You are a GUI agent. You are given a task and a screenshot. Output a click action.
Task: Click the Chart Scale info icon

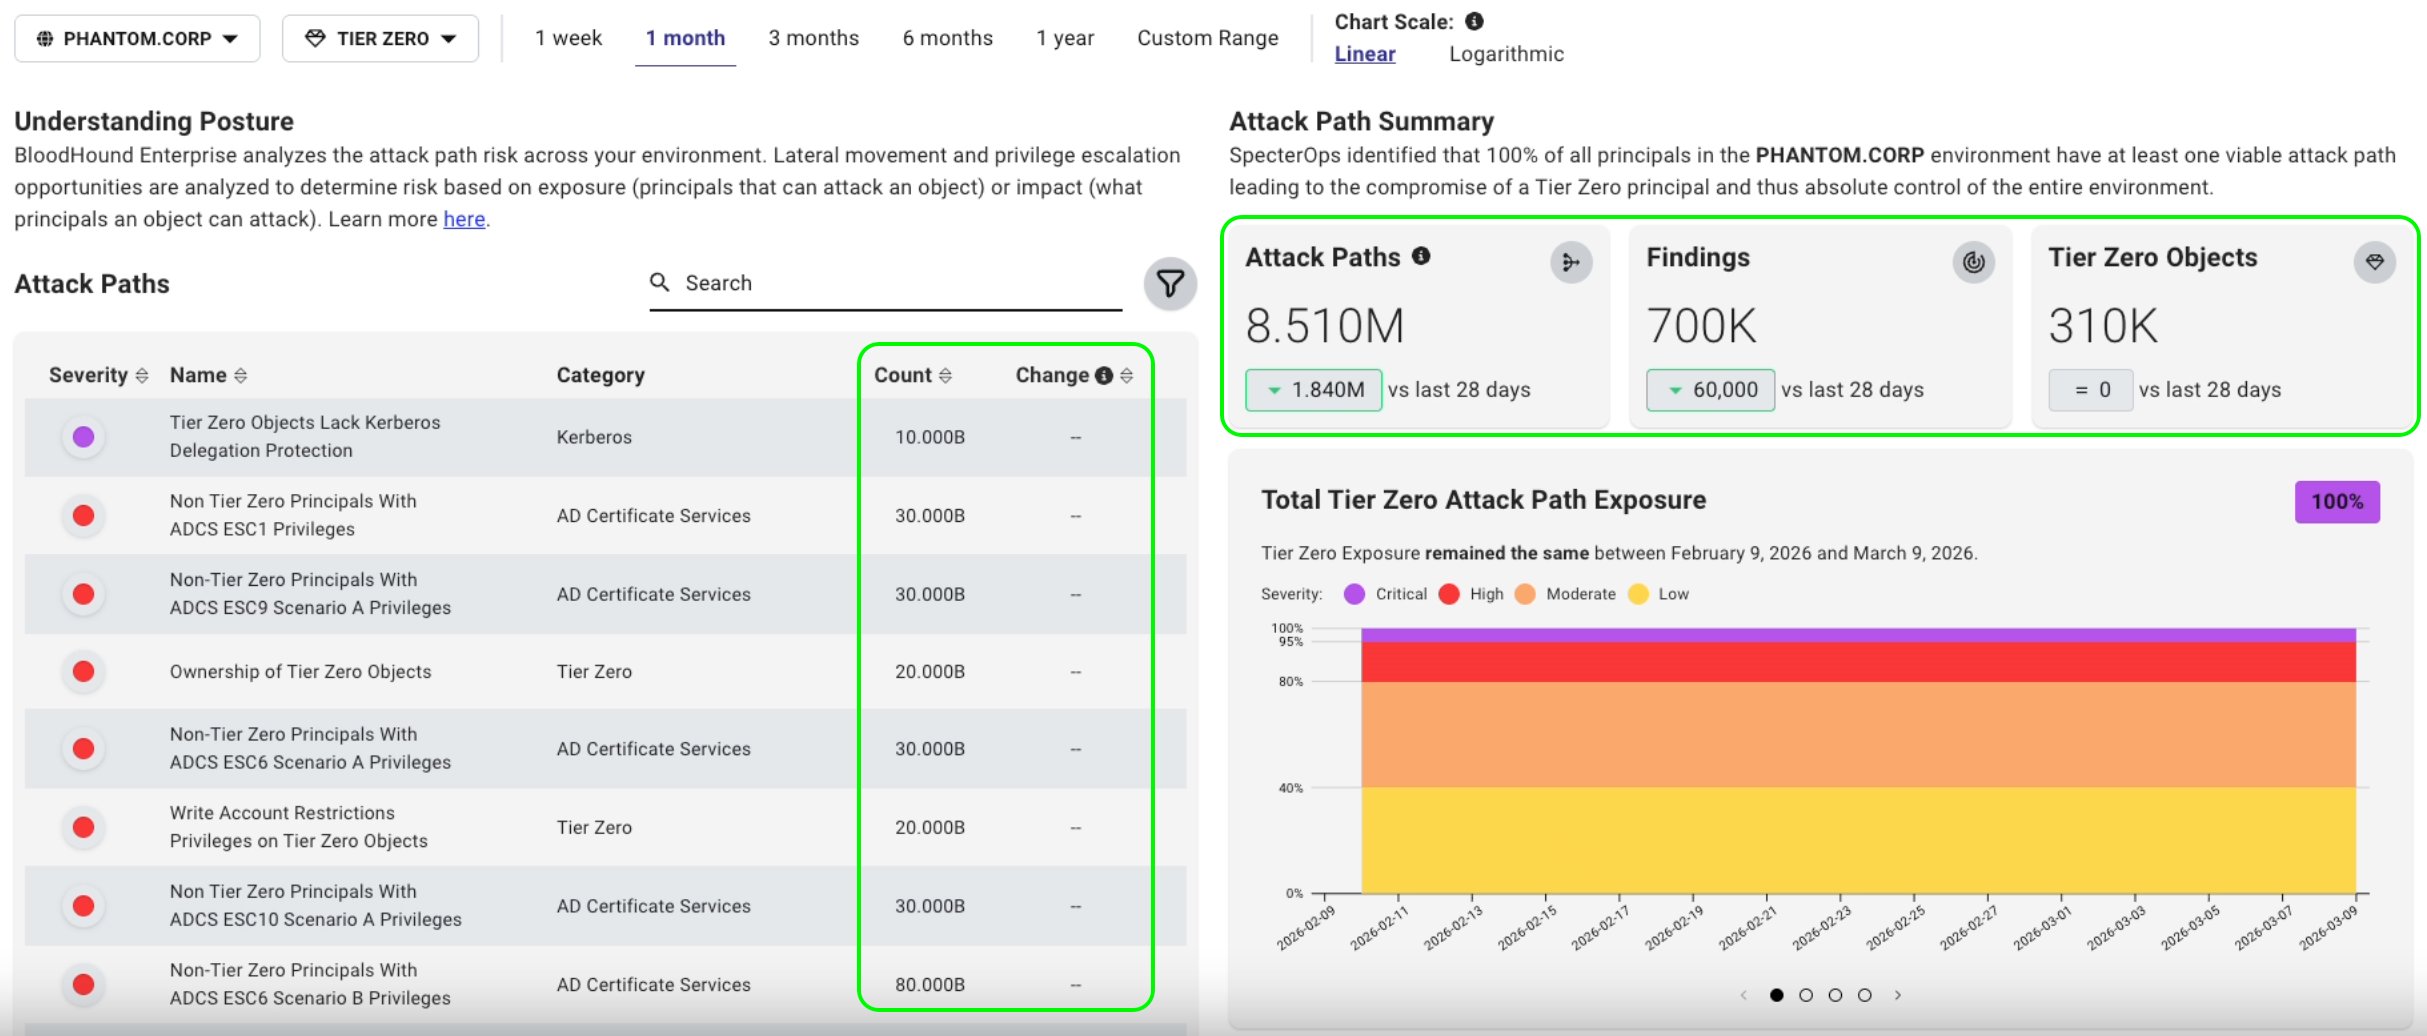coord(1474,21)
